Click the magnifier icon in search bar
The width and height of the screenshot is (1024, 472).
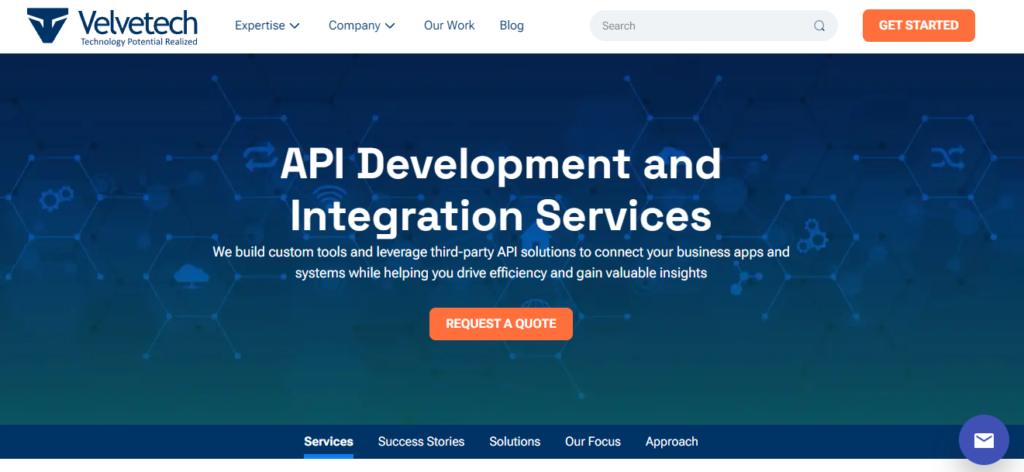(819, 26)
